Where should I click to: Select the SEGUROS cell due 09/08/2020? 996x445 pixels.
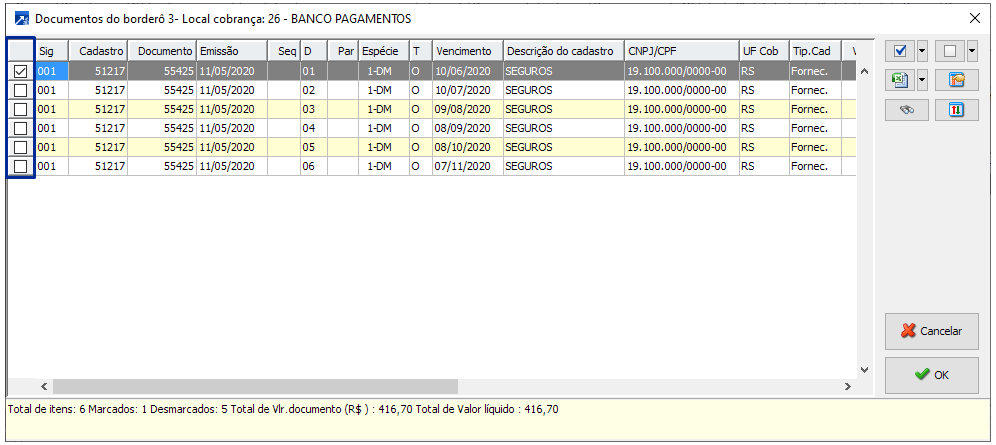point(562,109)
